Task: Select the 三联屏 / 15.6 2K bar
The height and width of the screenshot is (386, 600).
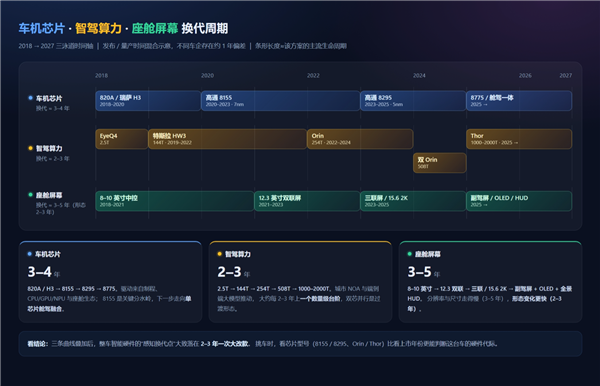Action: 413,201
